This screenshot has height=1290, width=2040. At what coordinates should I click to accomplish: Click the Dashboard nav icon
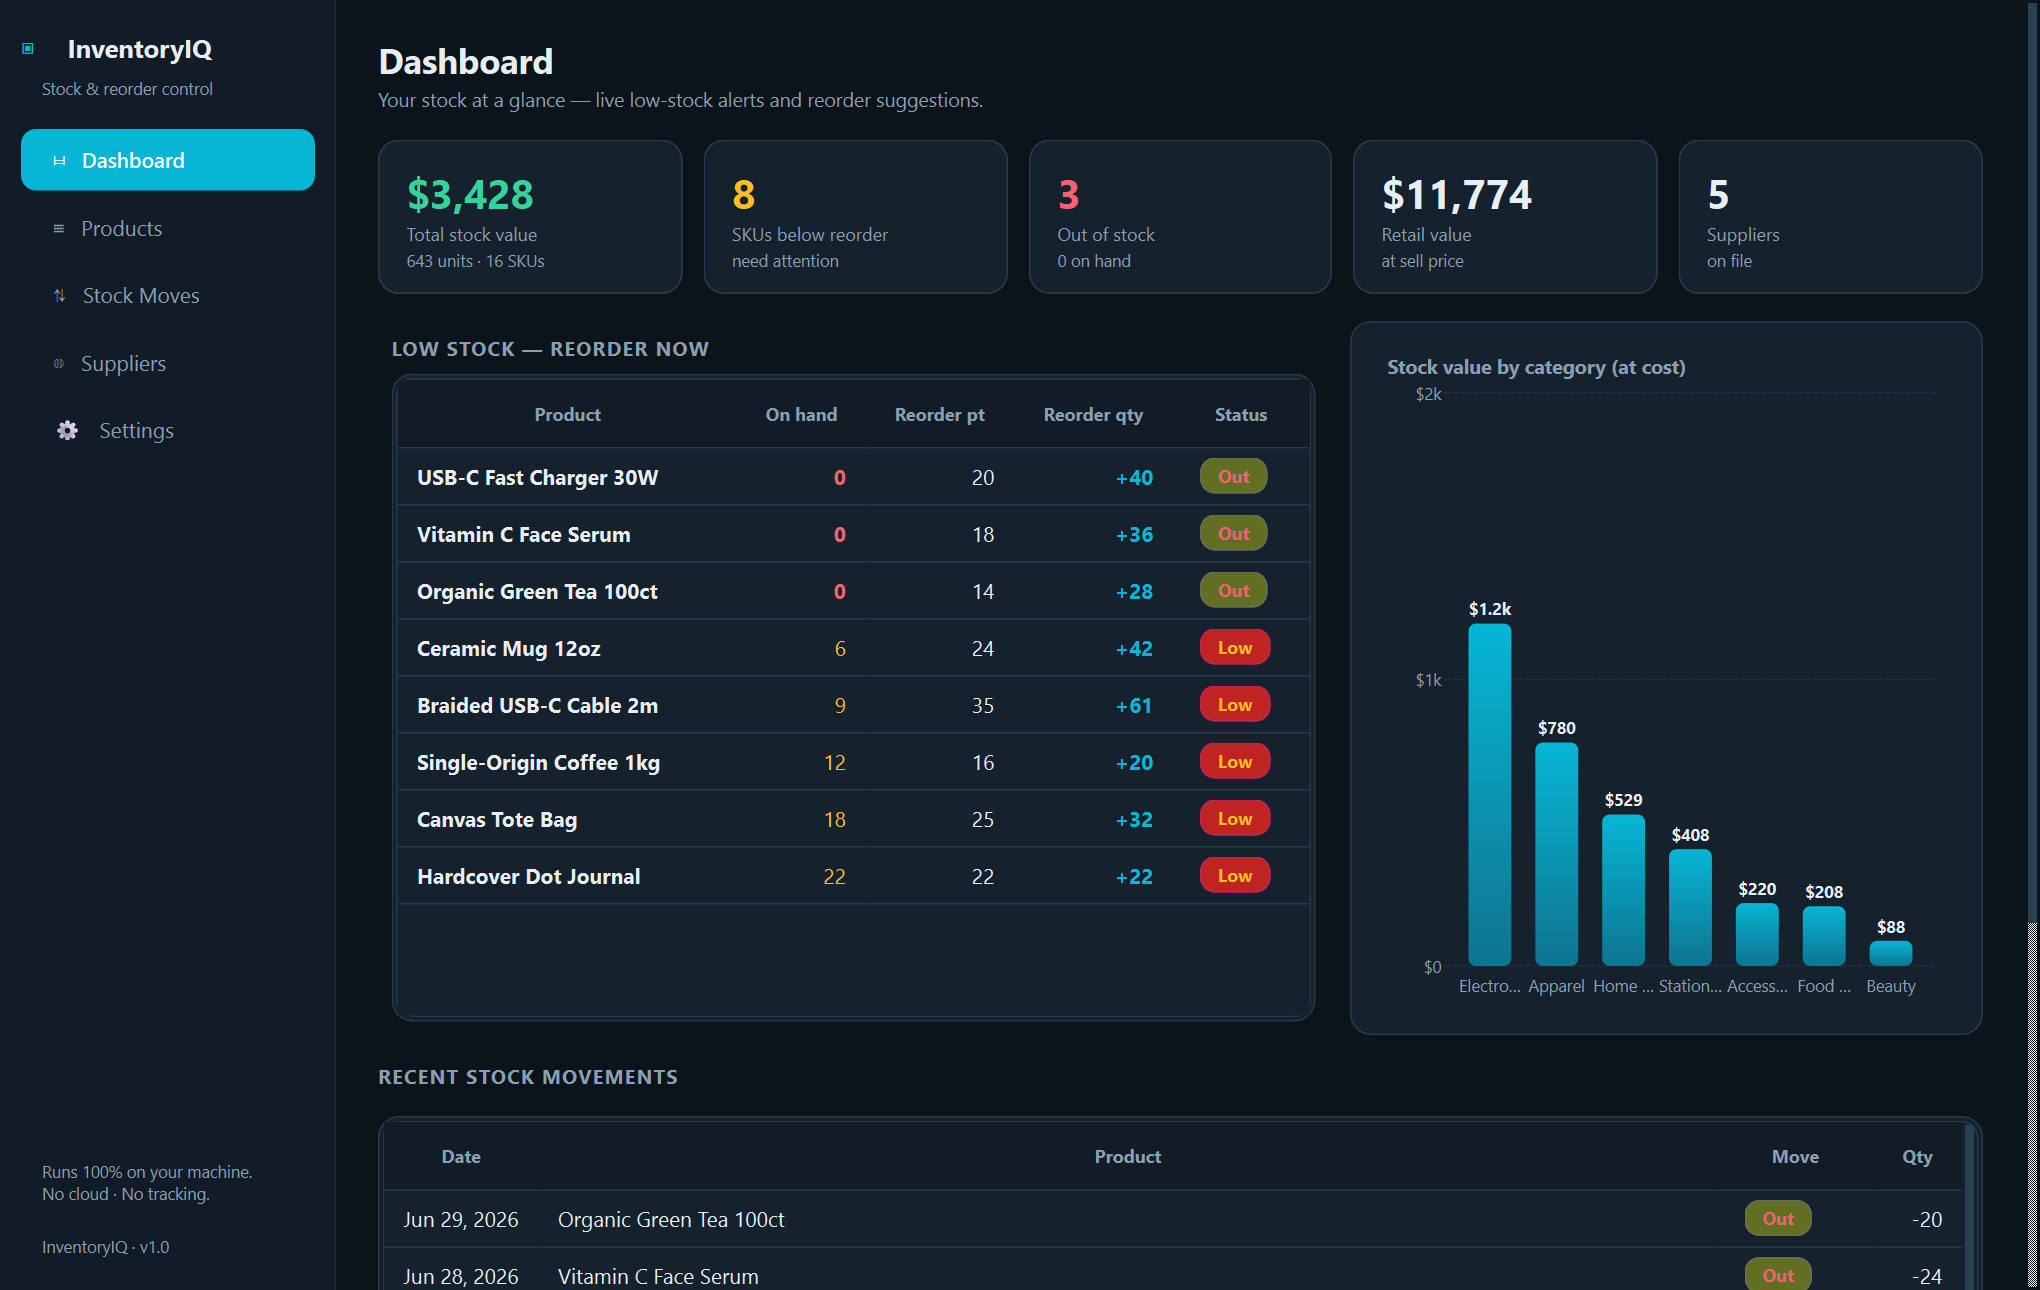coord(59,161)
